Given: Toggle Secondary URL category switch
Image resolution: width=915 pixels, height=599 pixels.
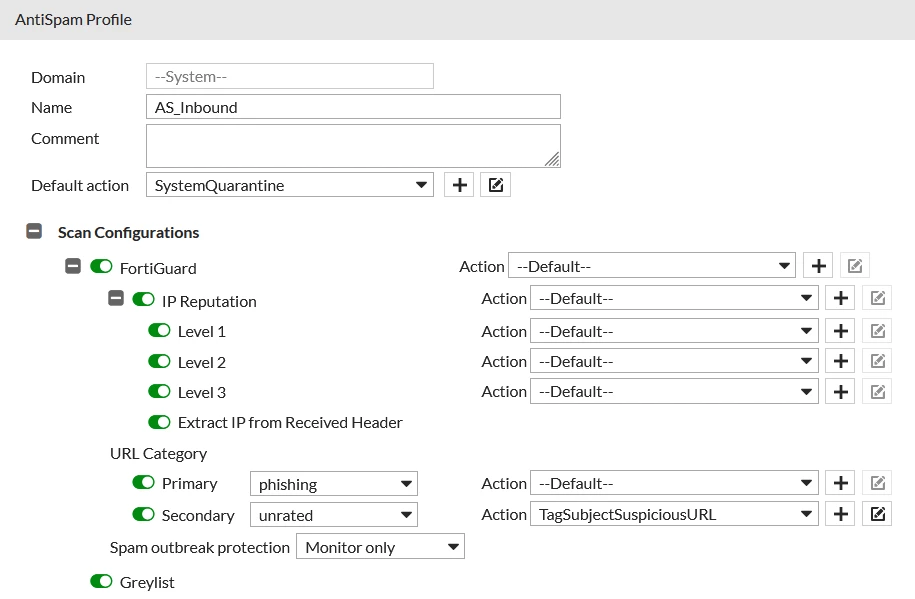Looking at the screenshot, I should 144,514.
